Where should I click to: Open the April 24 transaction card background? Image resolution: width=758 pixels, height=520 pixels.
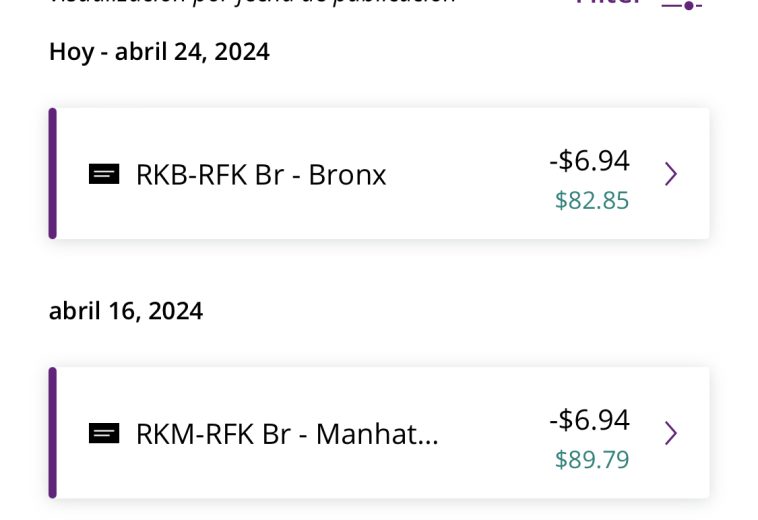[x=379, y=173]
